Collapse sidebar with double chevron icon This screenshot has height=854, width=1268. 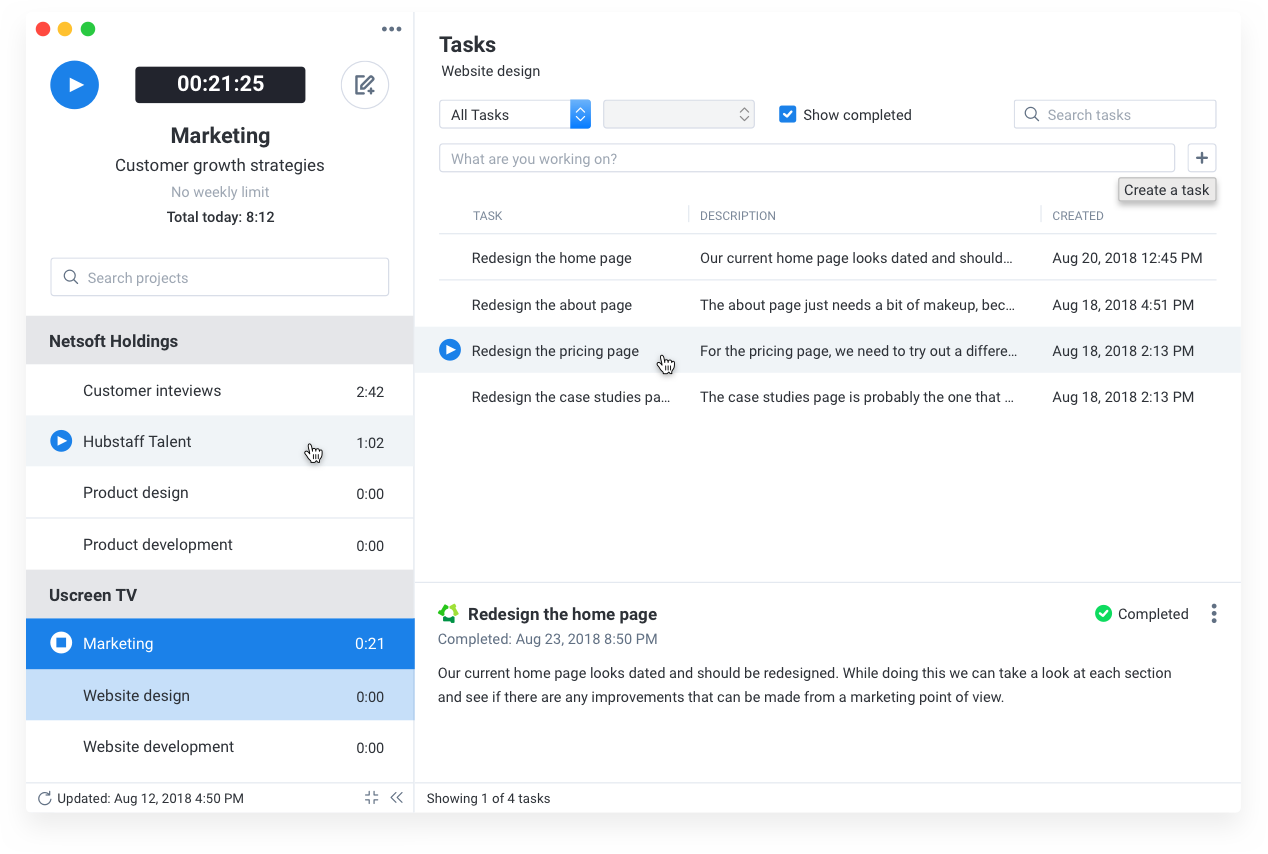pos(397,797)
